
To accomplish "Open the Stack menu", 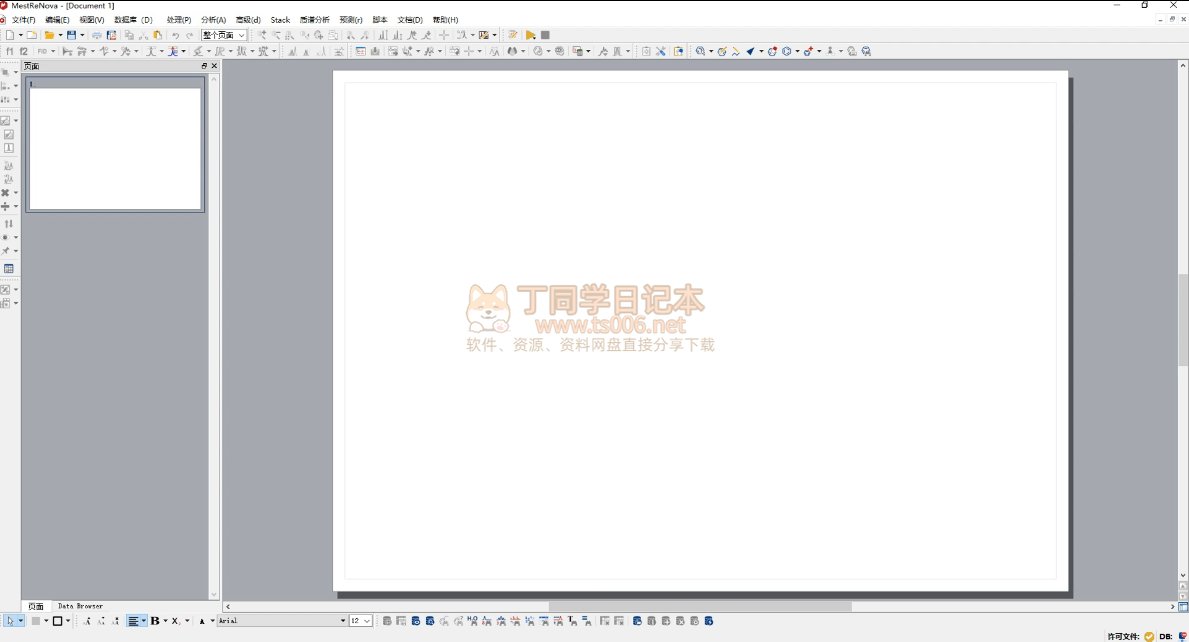I will coord(281,20).
